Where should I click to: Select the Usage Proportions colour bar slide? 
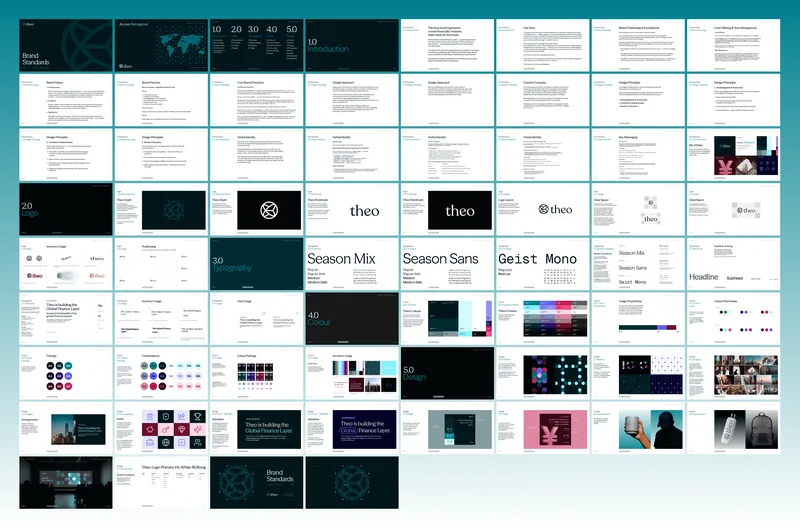pos(638,319)
